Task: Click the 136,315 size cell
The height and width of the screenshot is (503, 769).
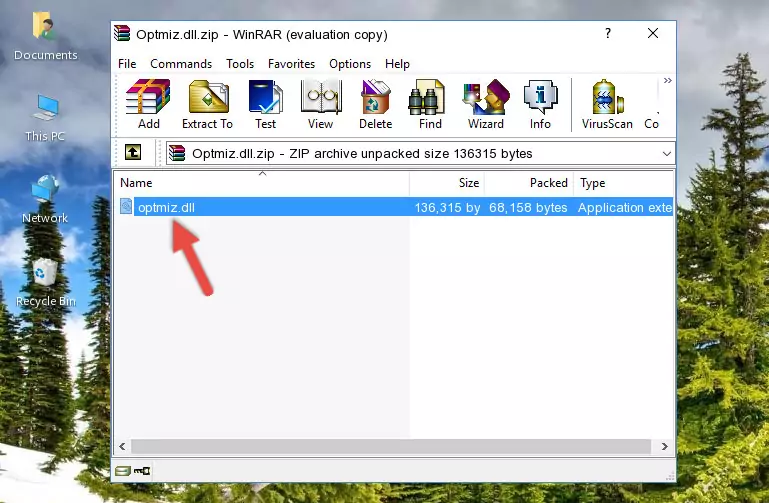Action: 447,207
